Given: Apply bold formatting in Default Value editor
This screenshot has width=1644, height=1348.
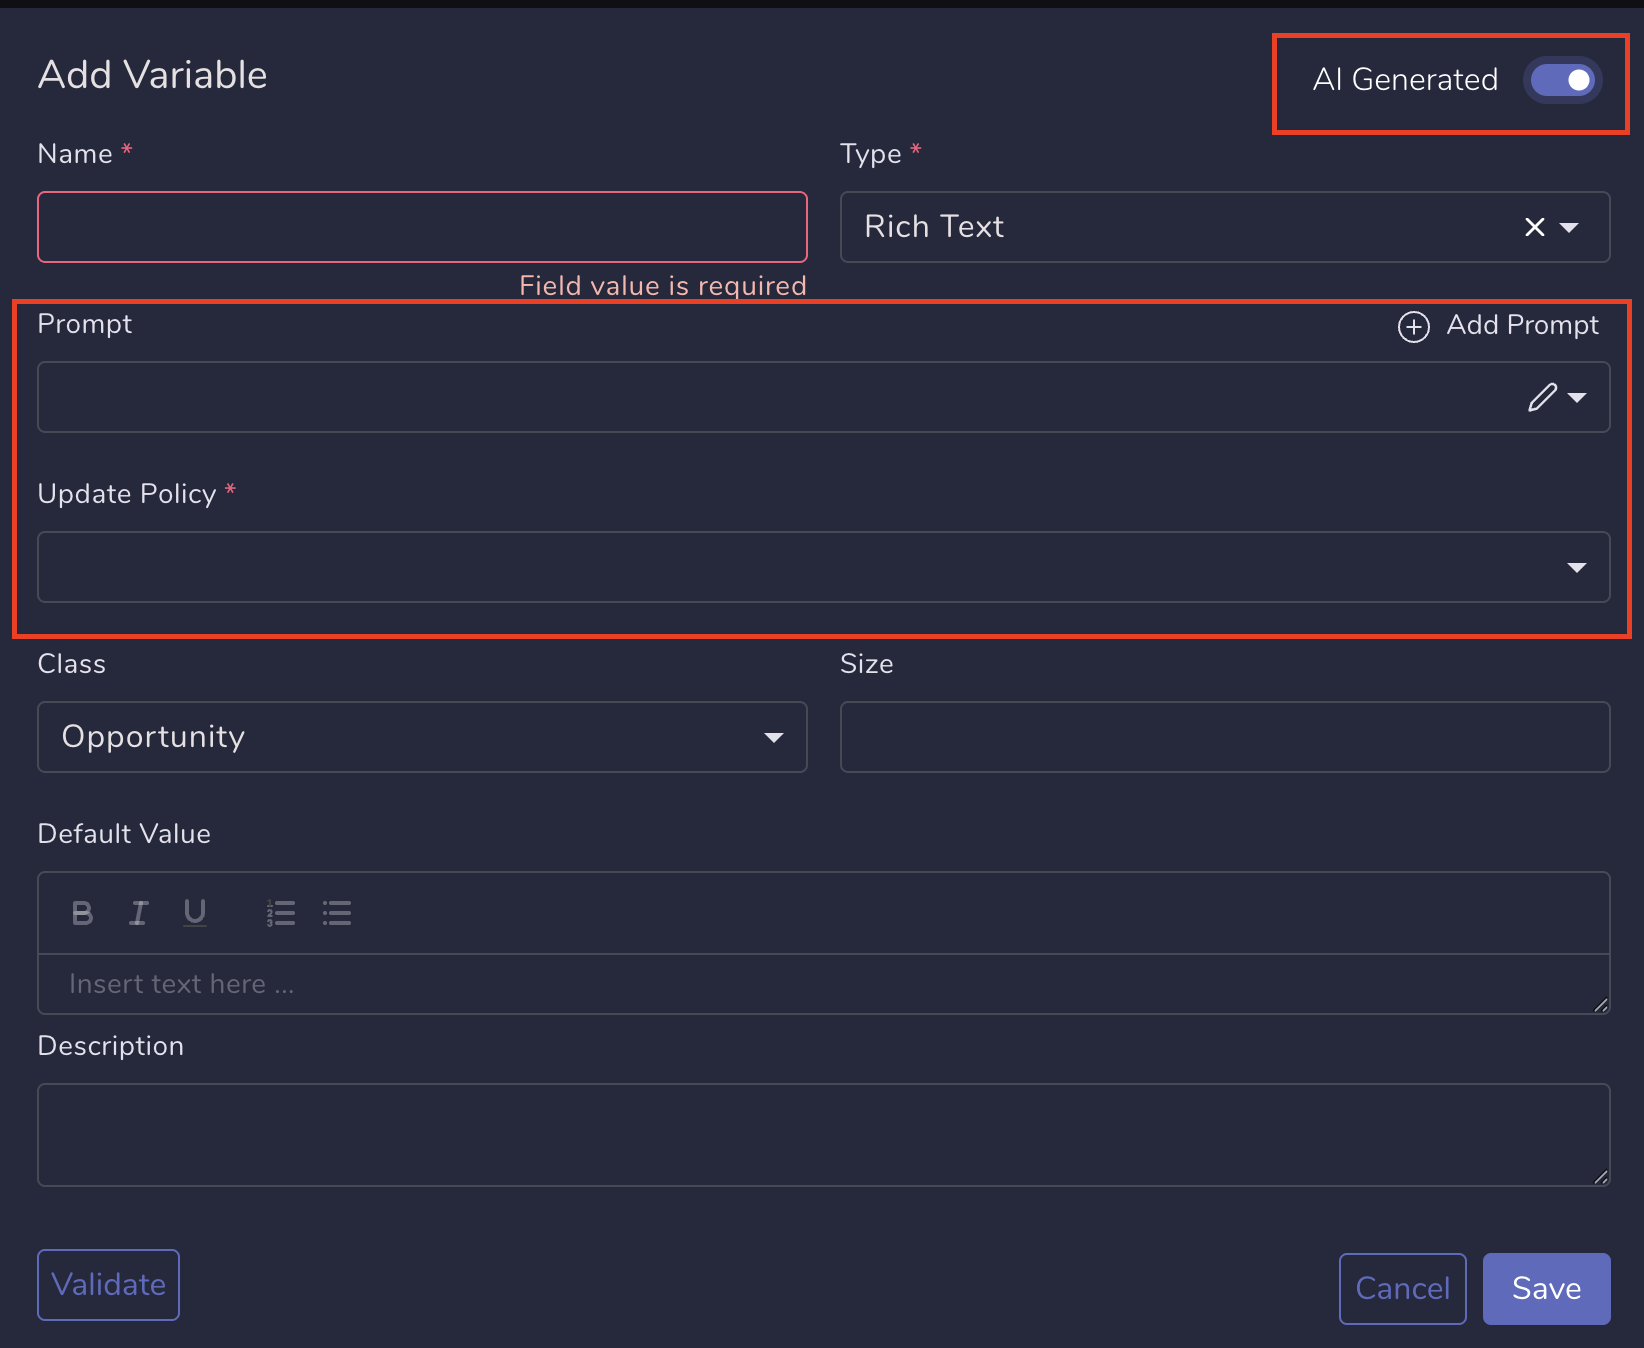Looking at the screenshot, I should 82,912.
